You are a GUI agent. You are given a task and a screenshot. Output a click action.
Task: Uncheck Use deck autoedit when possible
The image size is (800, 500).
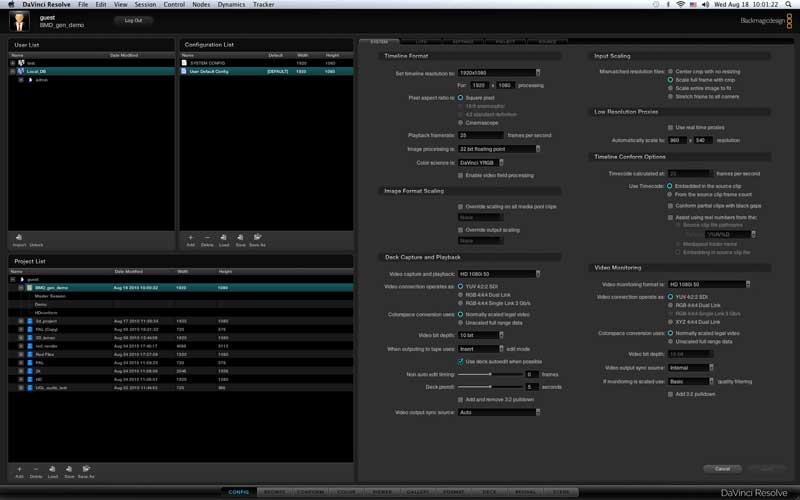(460, 361)
